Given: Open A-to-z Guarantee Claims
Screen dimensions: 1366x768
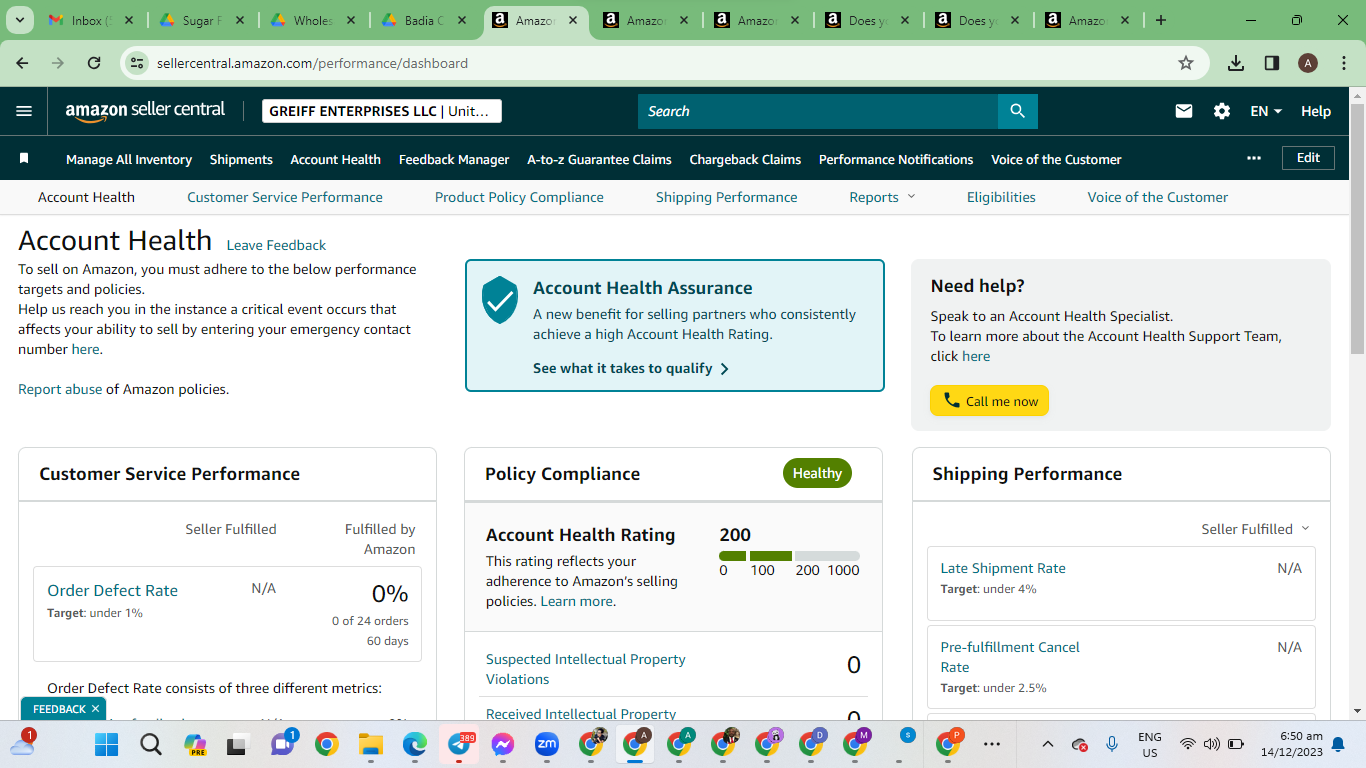Looking at the screenshot, I should 599,159.
